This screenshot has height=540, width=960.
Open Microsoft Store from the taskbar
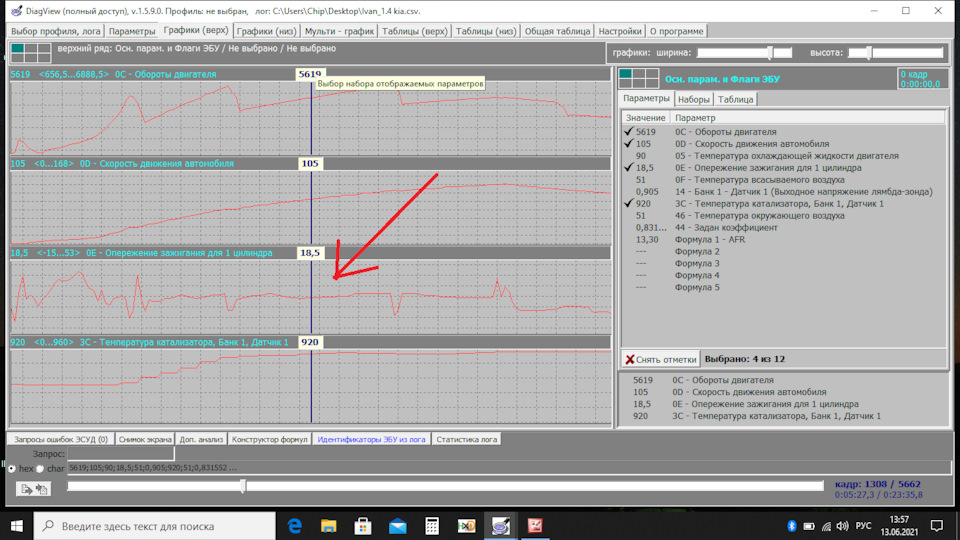363,526
